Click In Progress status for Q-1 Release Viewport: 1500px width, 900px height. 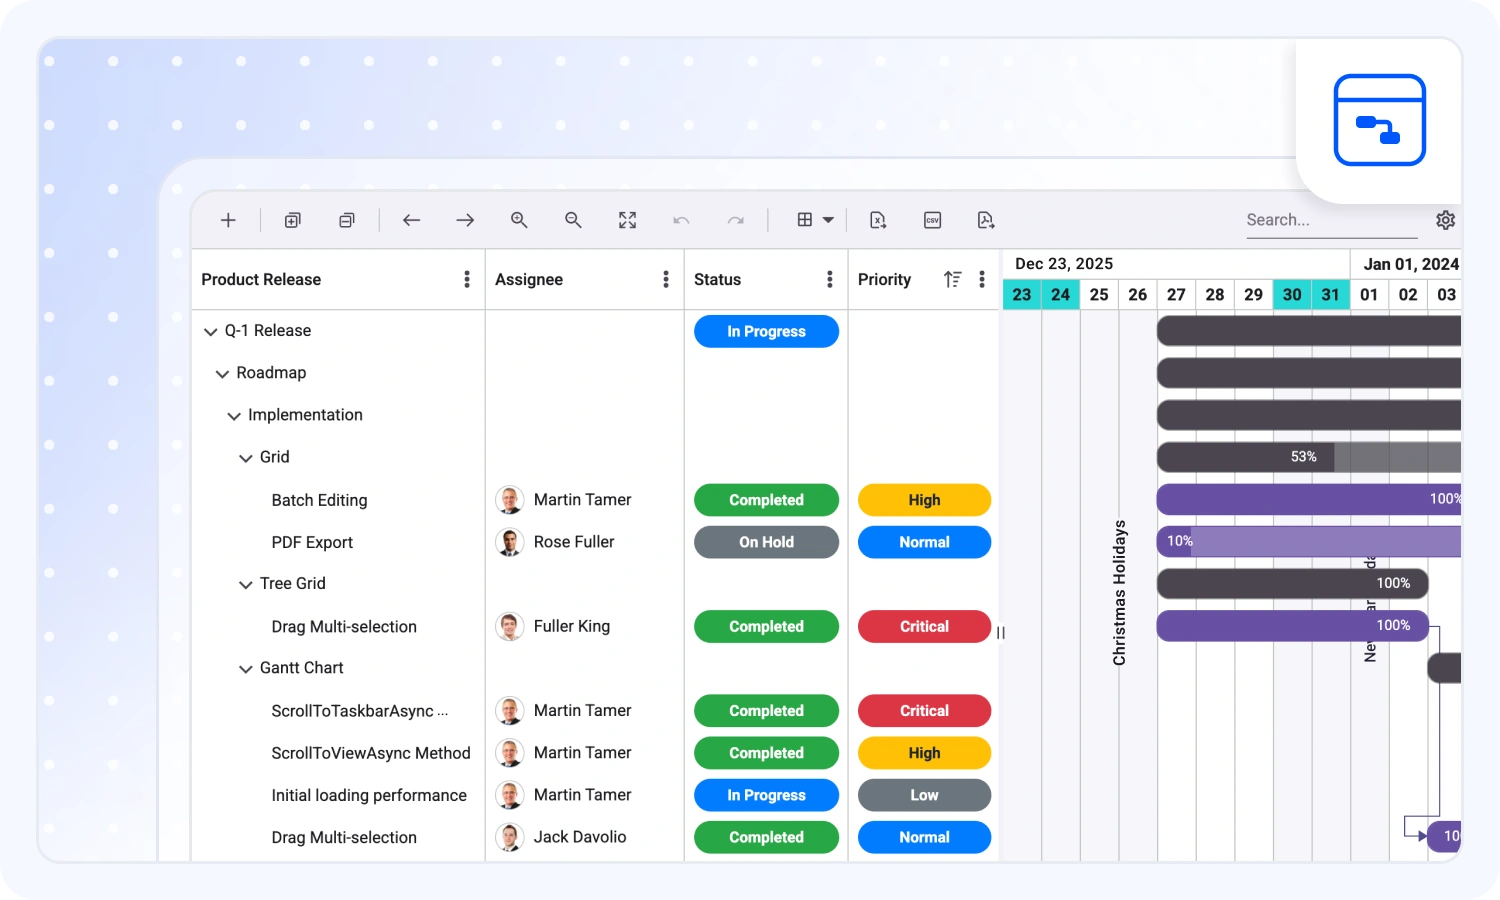(x=766, y=331)
